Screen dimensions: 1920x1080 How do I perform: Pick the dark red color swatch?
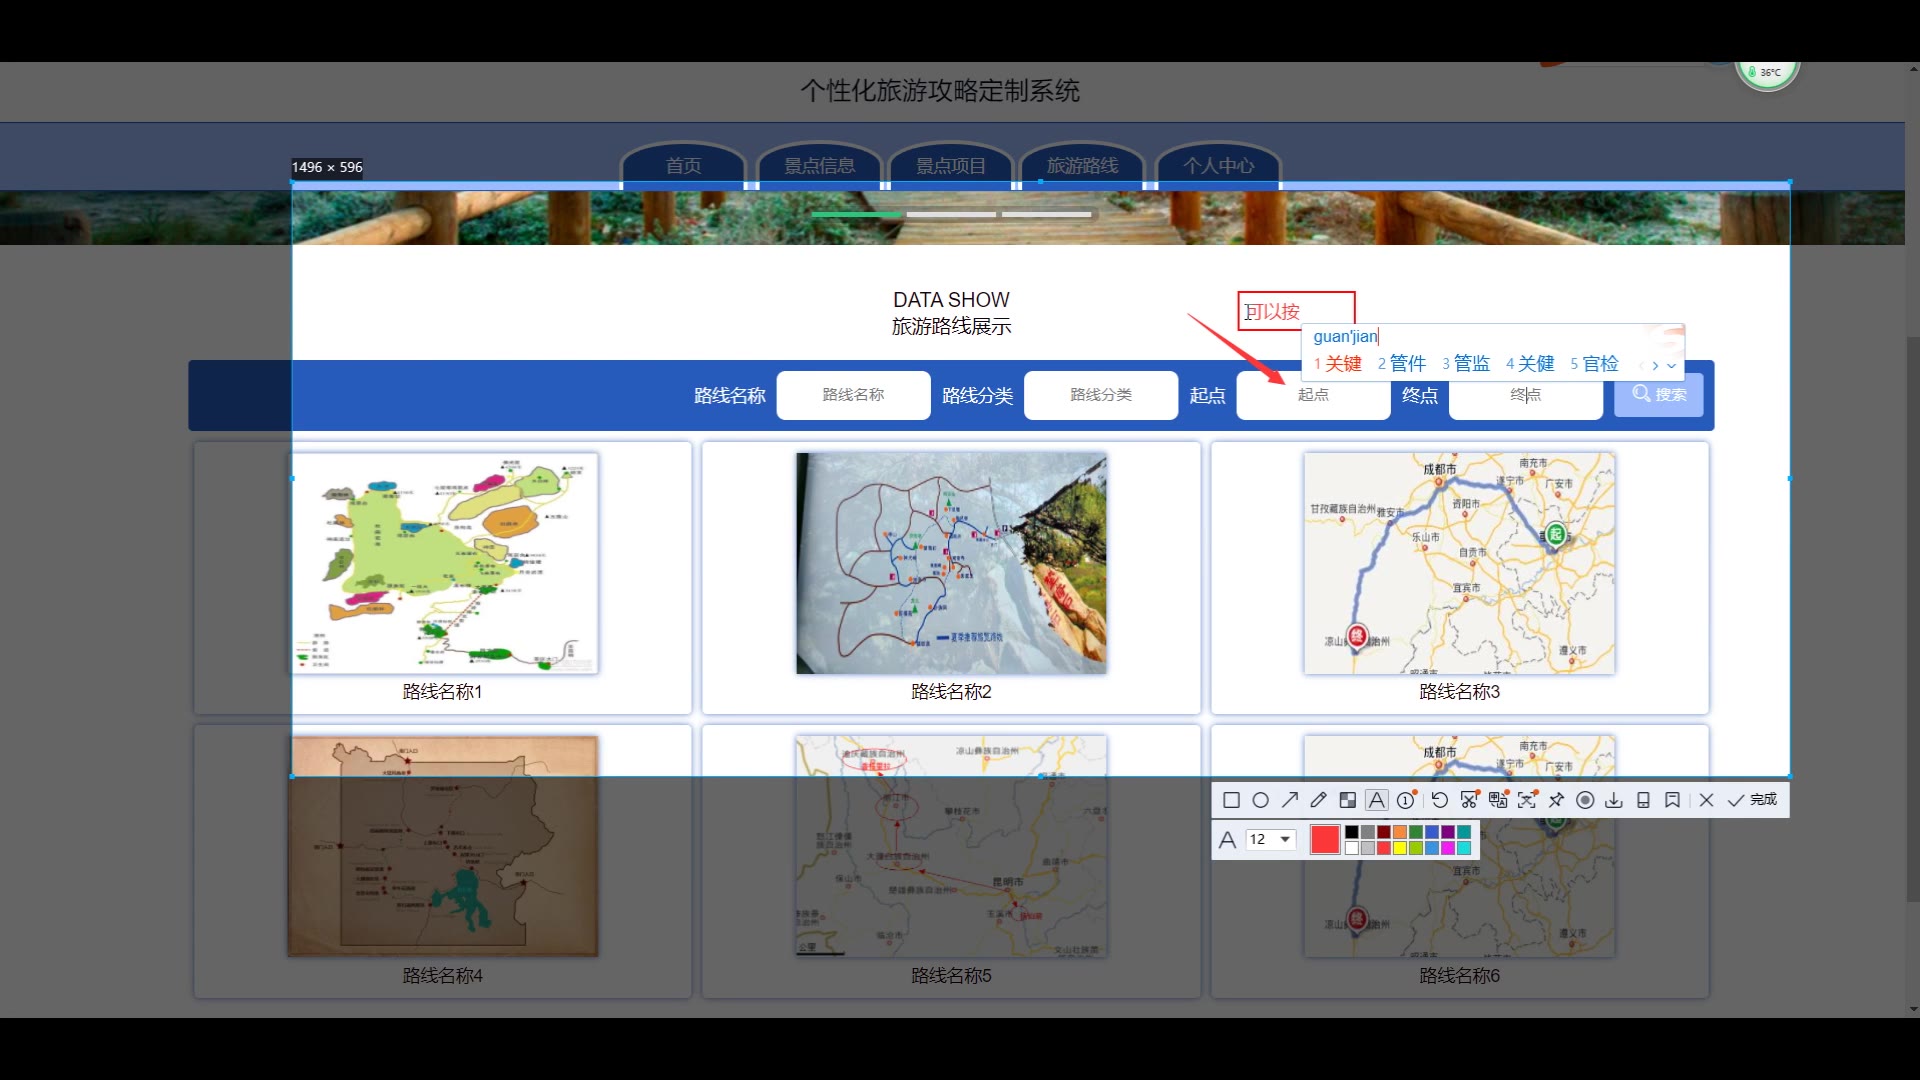coord(1384,832)
